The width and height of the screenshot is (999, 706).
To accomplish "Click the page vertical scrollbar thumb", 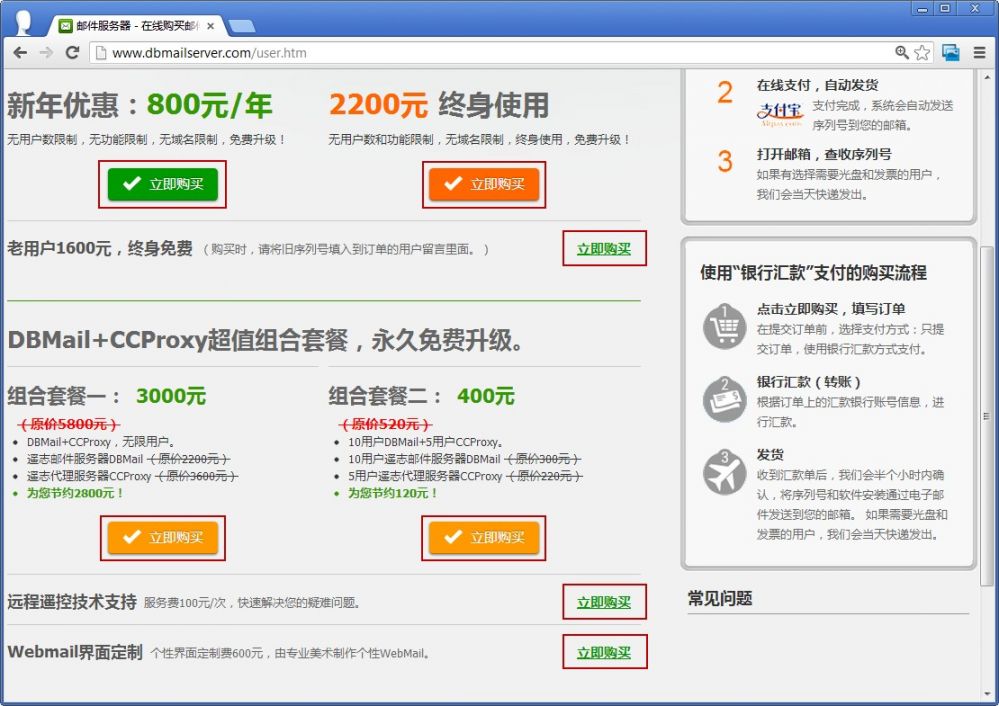I will click(986, 415).
